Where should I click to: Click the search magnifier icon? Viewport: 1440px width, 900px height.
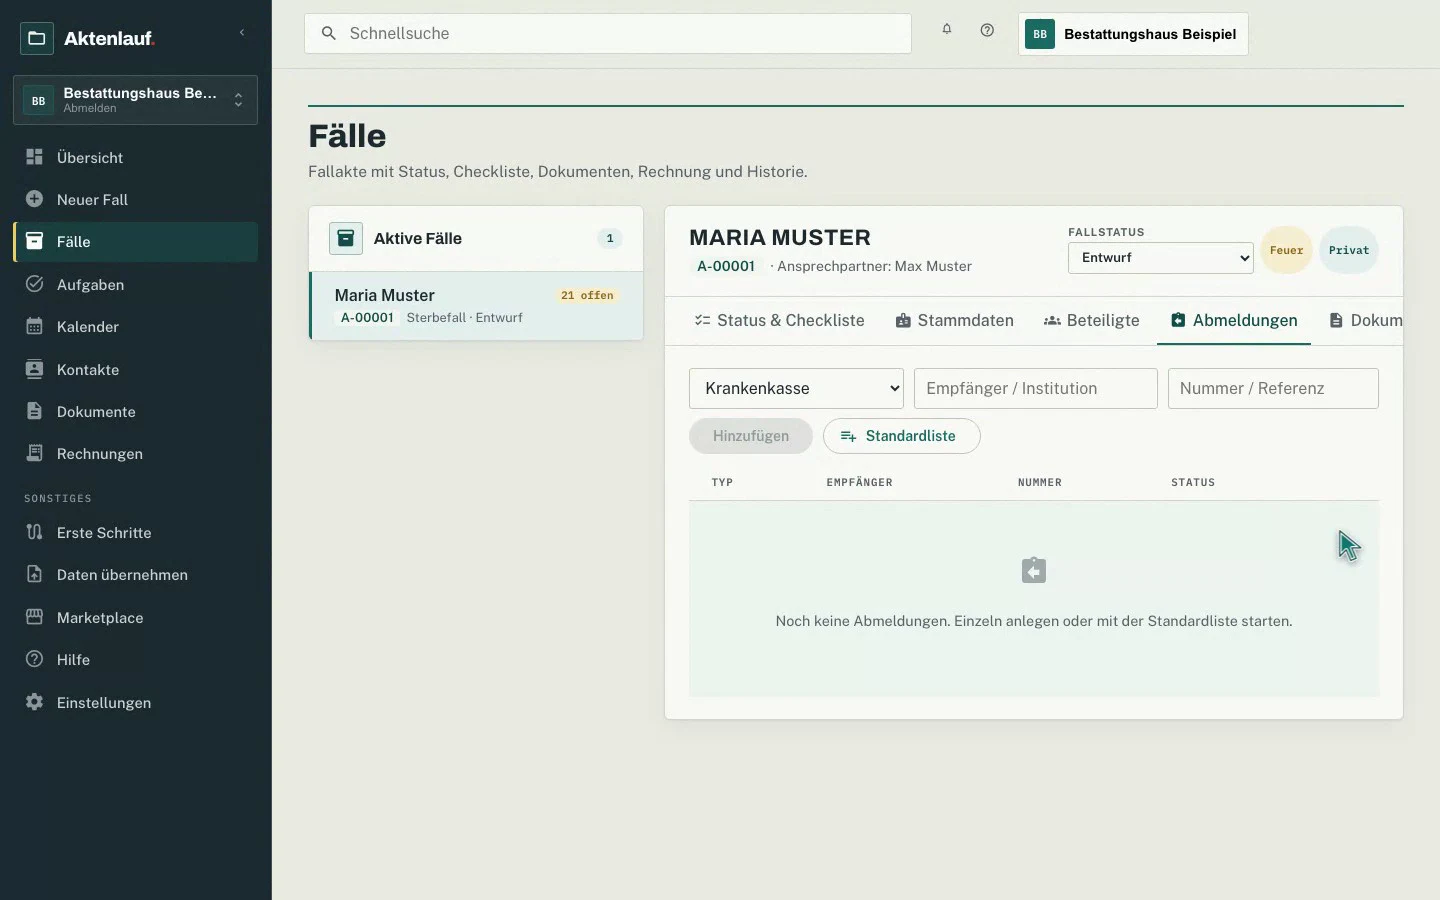[328, 34]
